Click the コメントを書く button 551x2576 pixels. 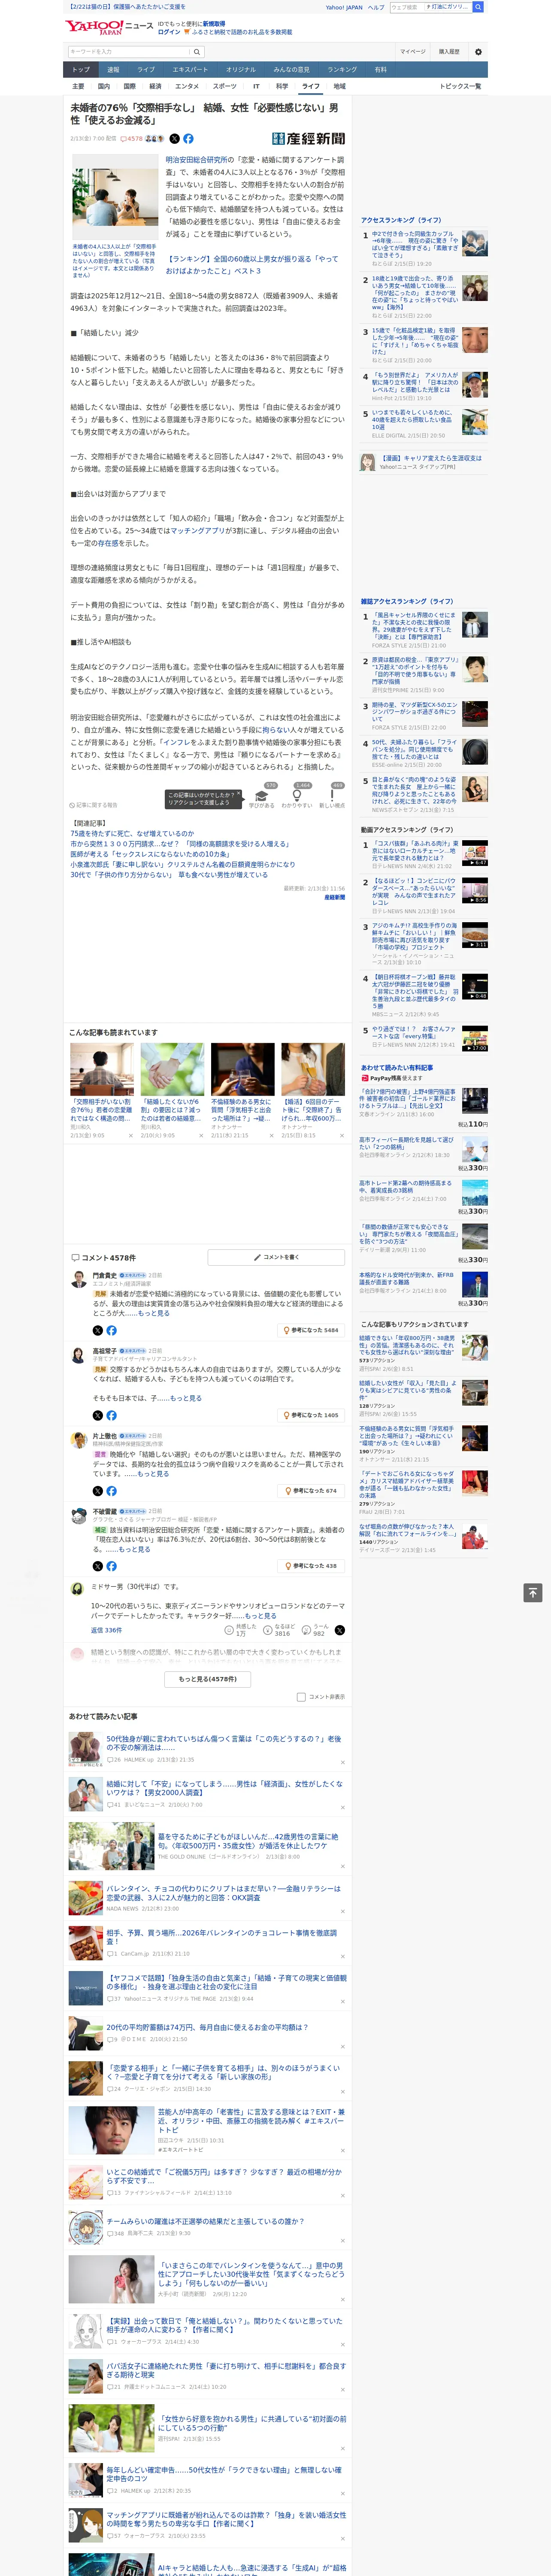click(x=276, y=1257)
